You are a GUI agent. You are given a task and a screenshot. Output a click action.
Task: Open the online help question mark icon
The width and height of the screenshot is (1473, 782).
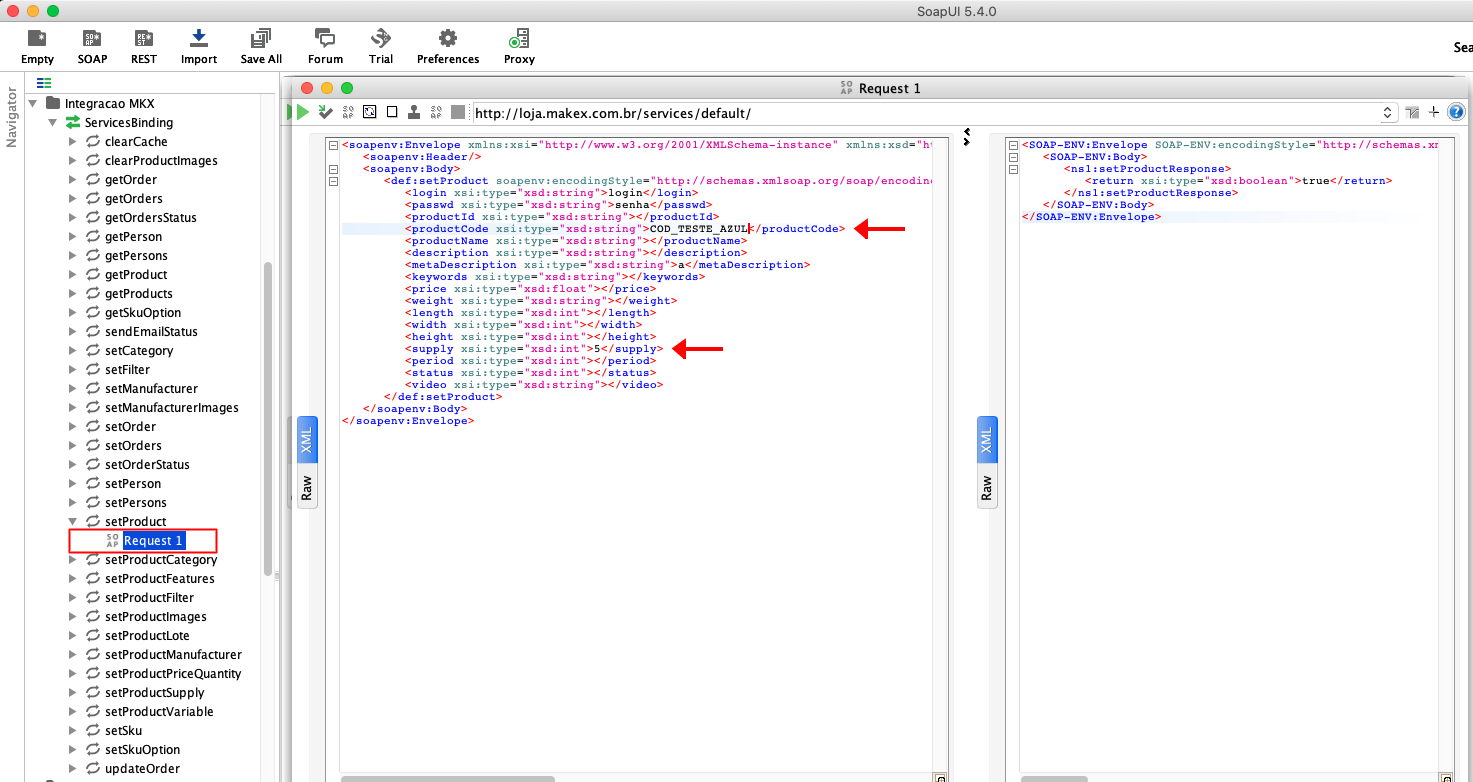point(1456,112)
